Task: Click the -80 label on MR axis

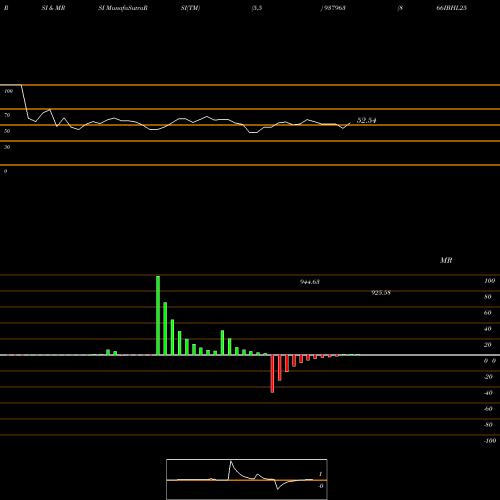Action: (488, 425)
